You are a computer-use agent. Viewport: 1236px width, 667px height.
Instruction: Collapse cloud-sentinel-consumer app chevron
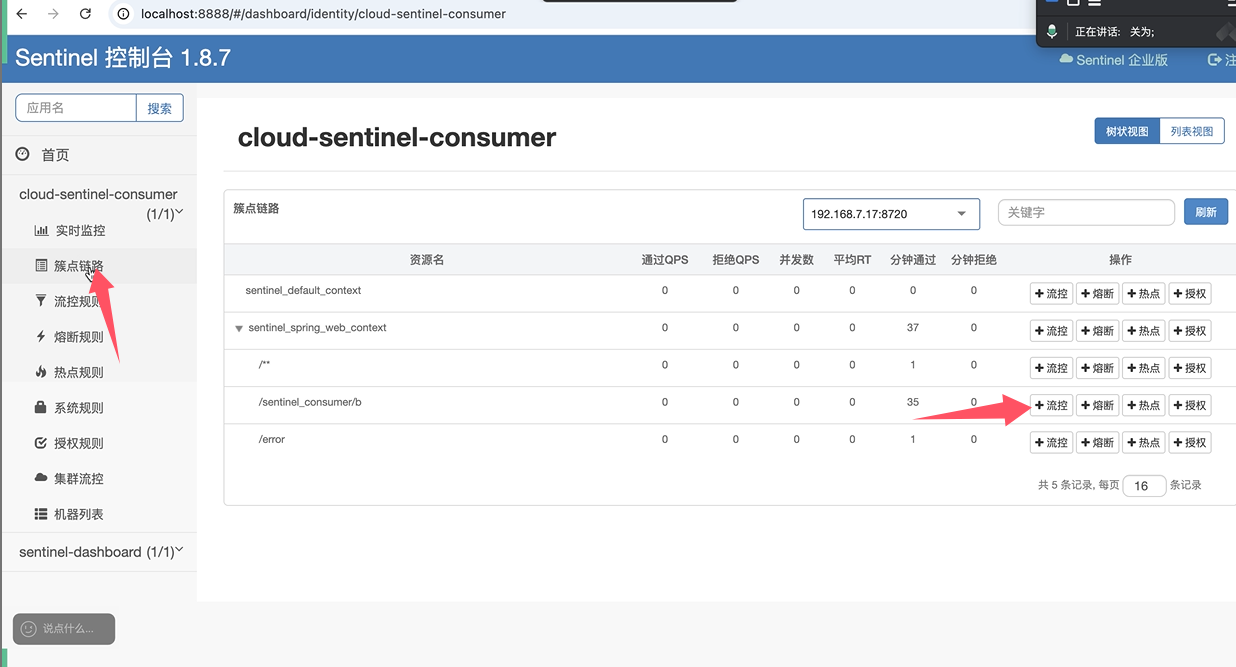pos(179,213)
